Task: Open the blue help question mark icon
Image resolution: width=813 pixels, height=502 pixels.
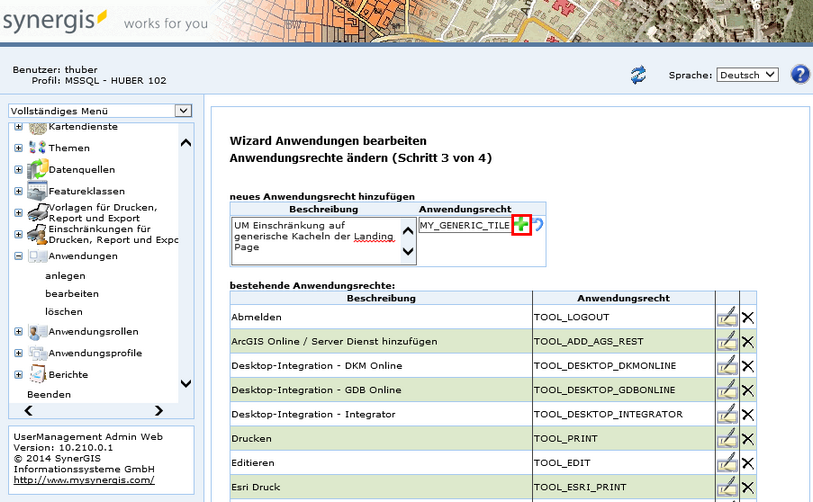Action: 799,75
